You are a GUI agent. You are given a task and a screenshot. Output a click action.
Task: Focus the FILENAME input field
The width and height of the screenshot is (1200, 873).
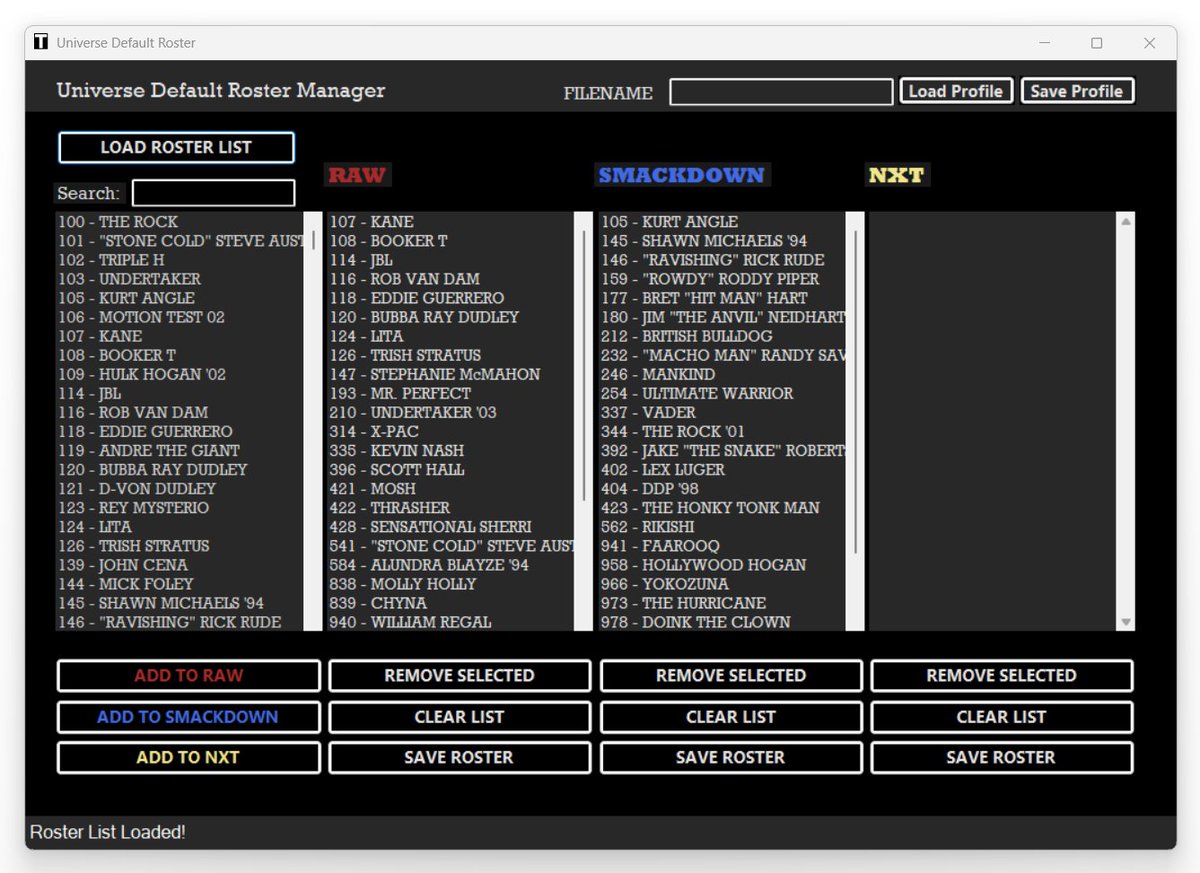pyautogui.click(x=781, y=92)
